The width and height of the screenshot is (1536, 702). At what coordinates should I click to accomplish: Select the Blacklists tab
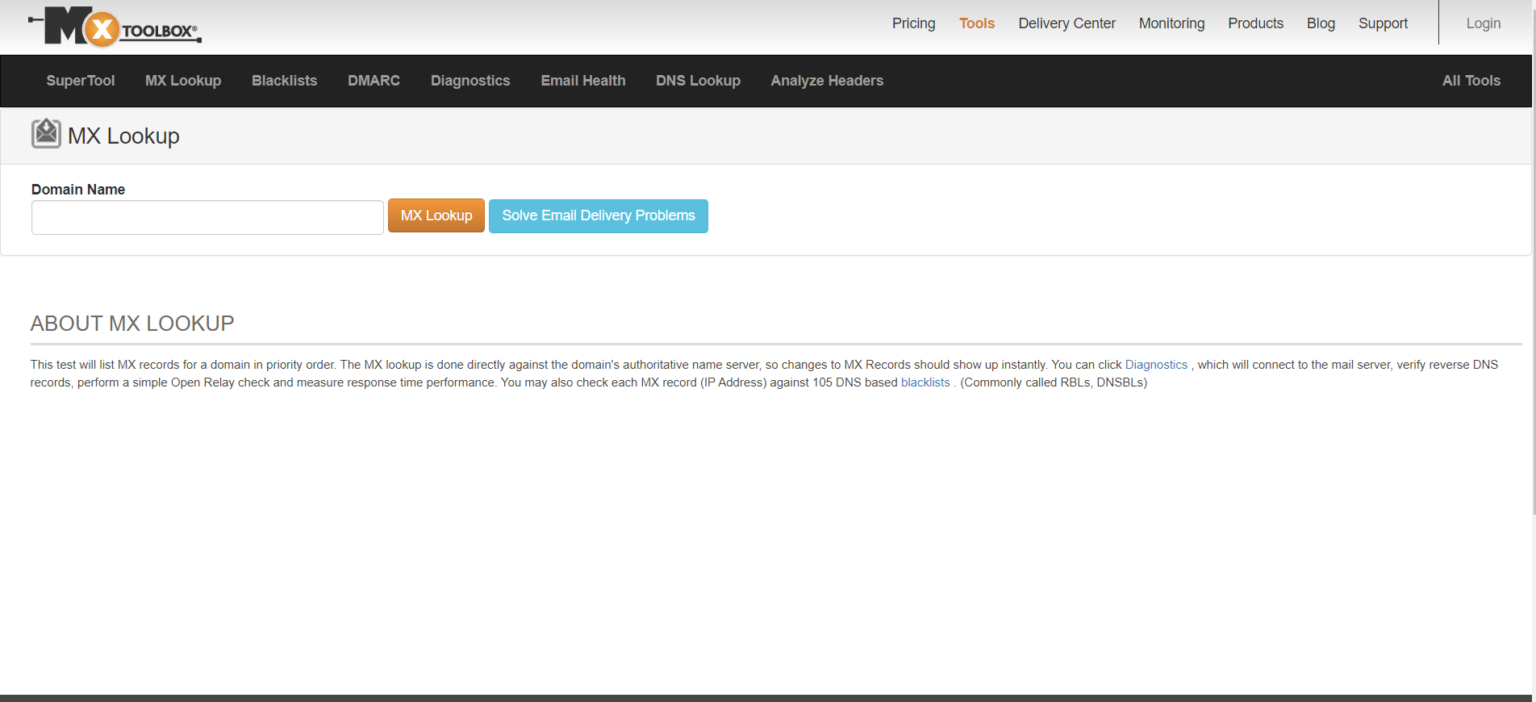tap(284, 80)
